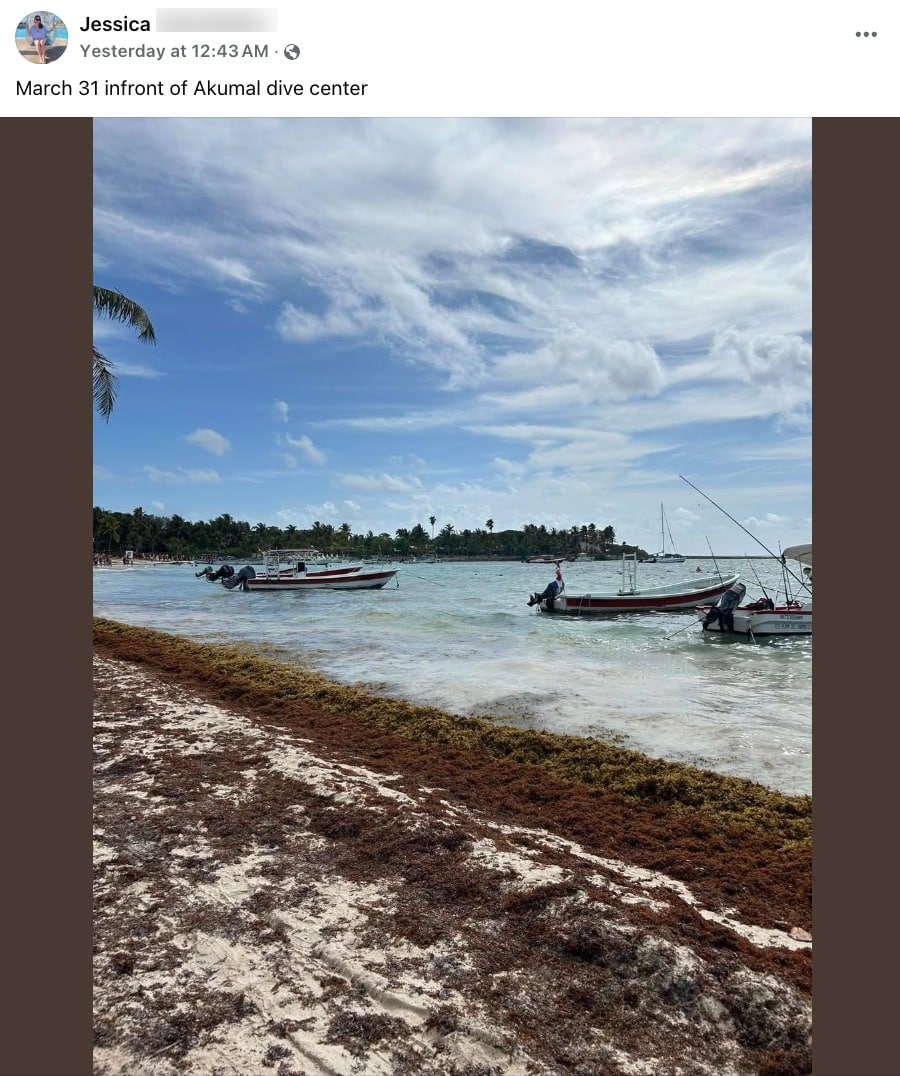Click the blurred surname next to Jessica
This screenshot has width=900, height=1076.
click(216, 21)
